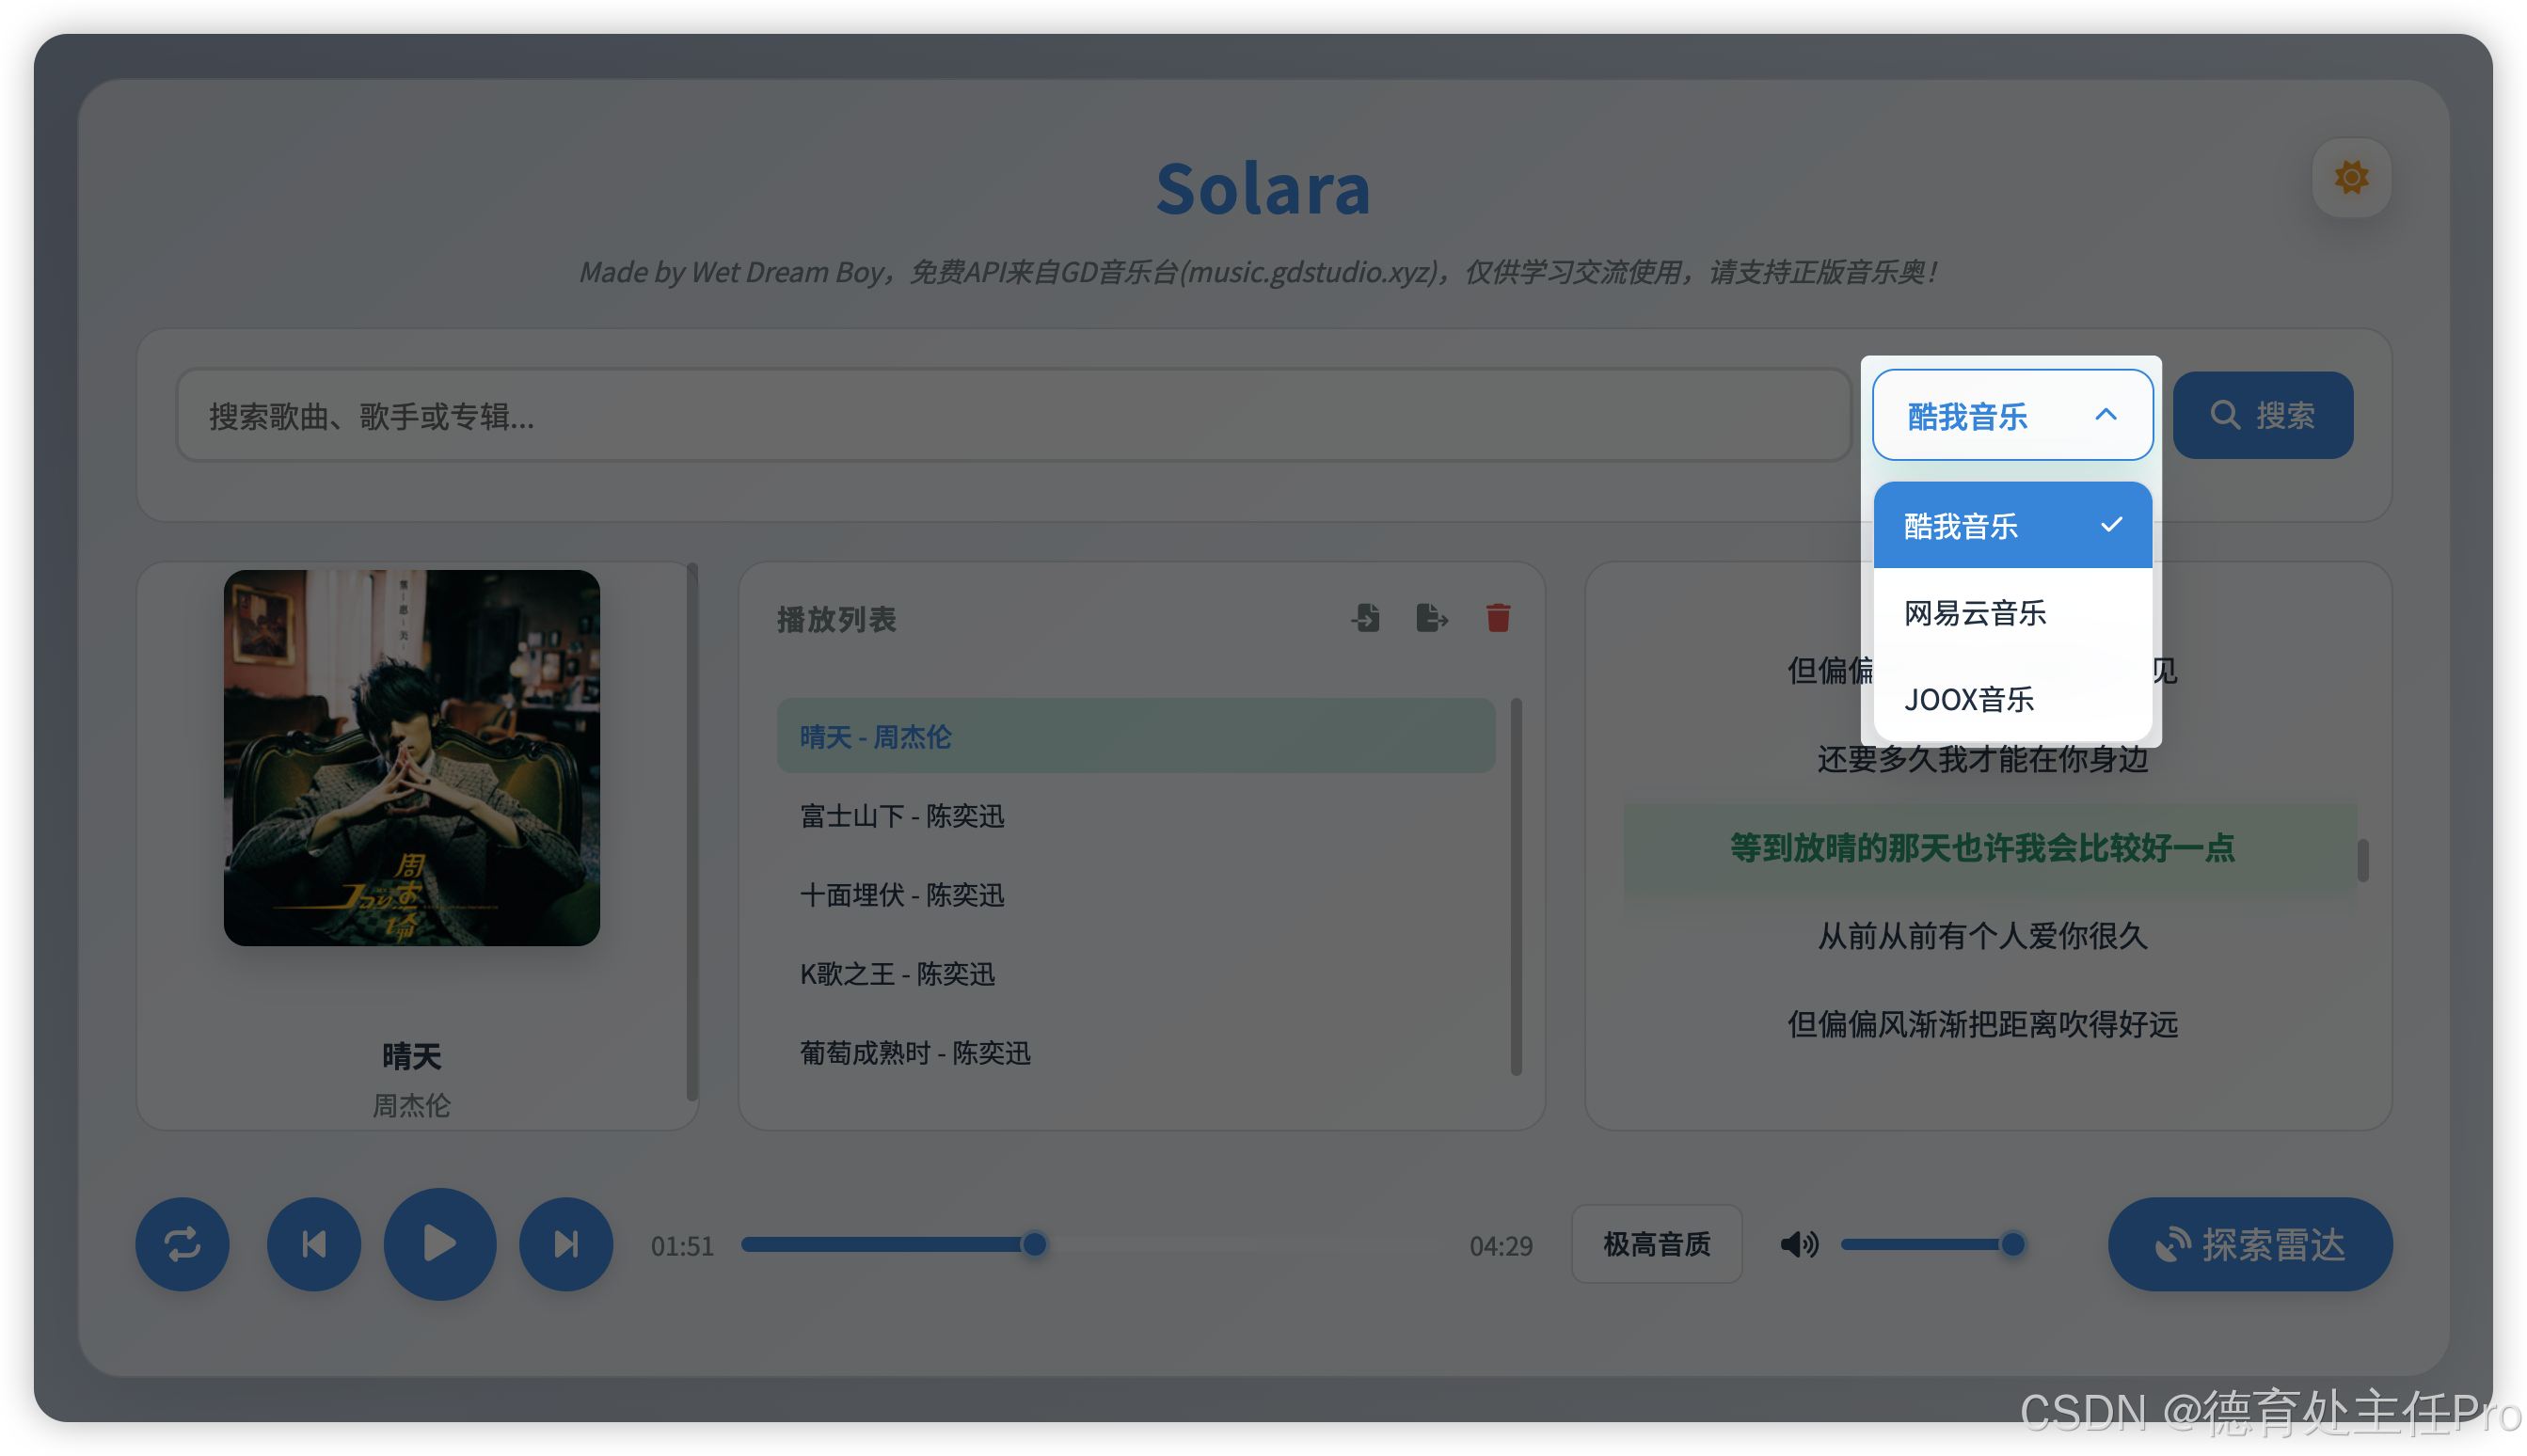Skip to next track
Viewport: 2527px width, 1456px height.
pos(566,1244)
